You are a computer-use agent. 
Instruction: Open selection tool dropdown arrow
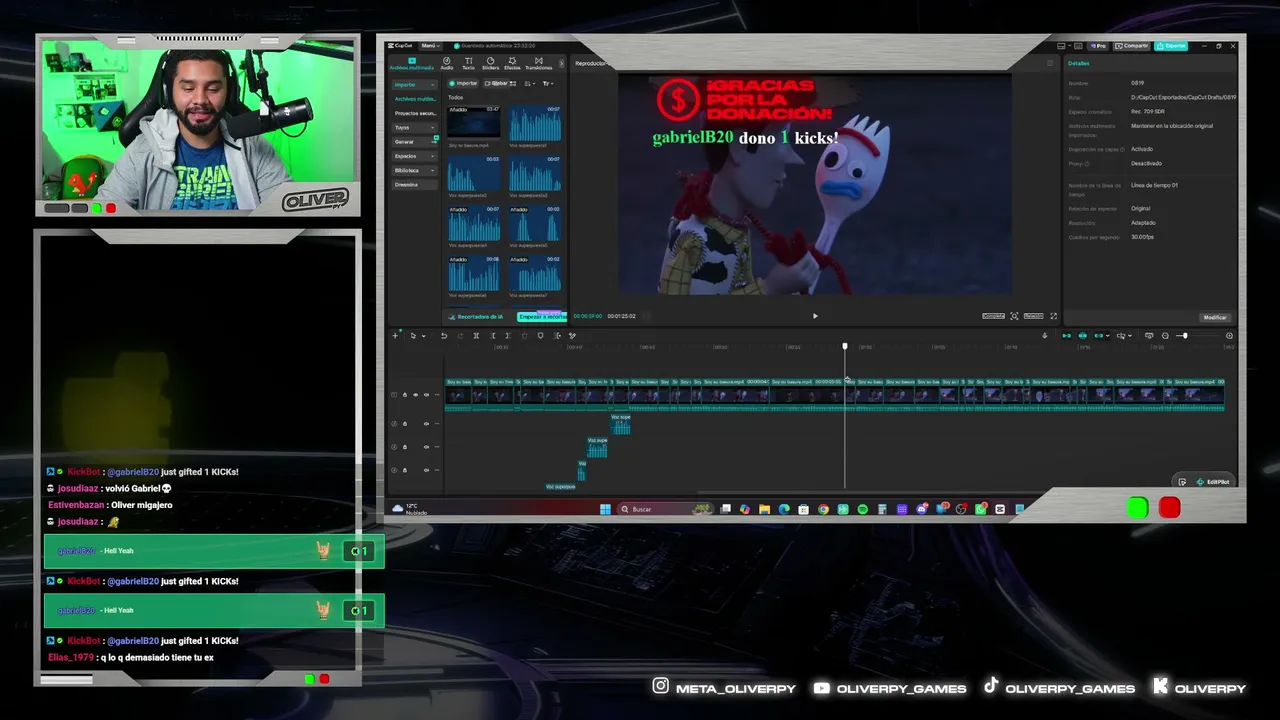(x=423, y=336)
